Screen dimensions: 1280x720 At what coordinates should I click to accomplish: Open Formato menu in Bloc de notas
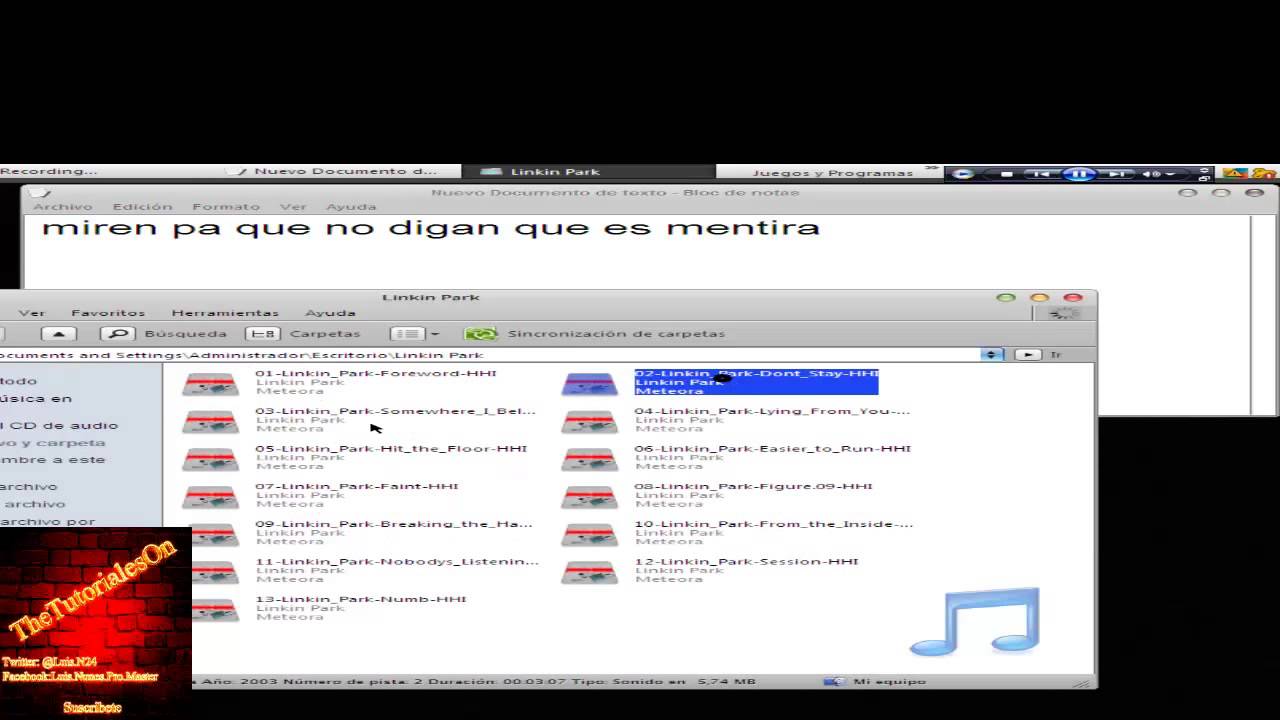pyautogui.click(x=226, y=206)
